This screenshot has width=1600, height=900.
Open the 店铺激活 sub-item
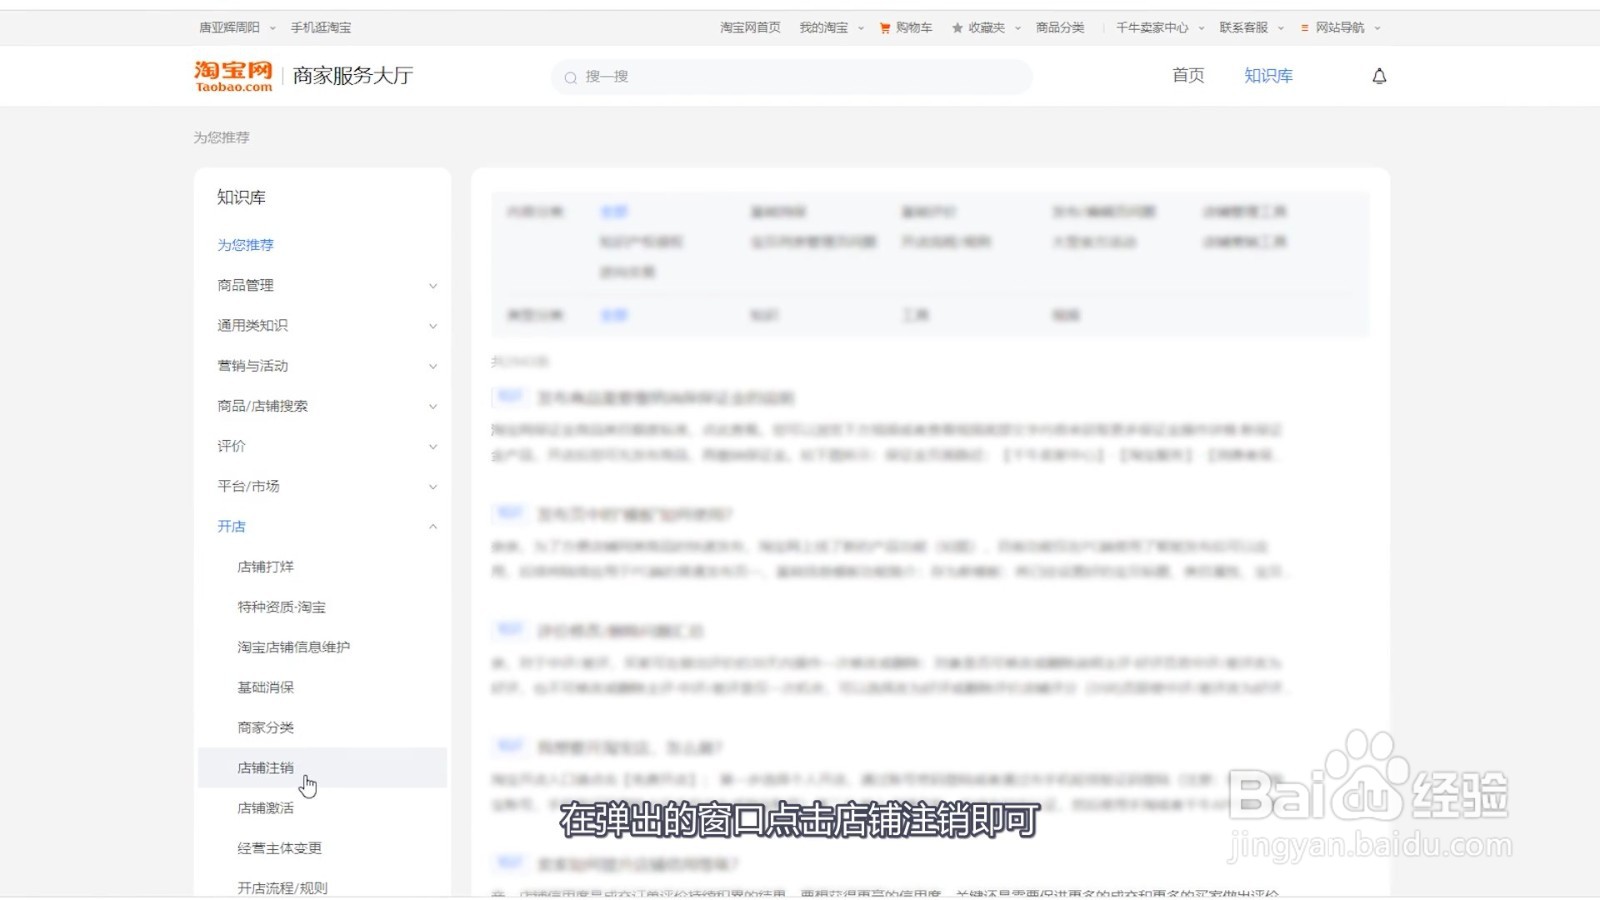(x=265, y=808)
